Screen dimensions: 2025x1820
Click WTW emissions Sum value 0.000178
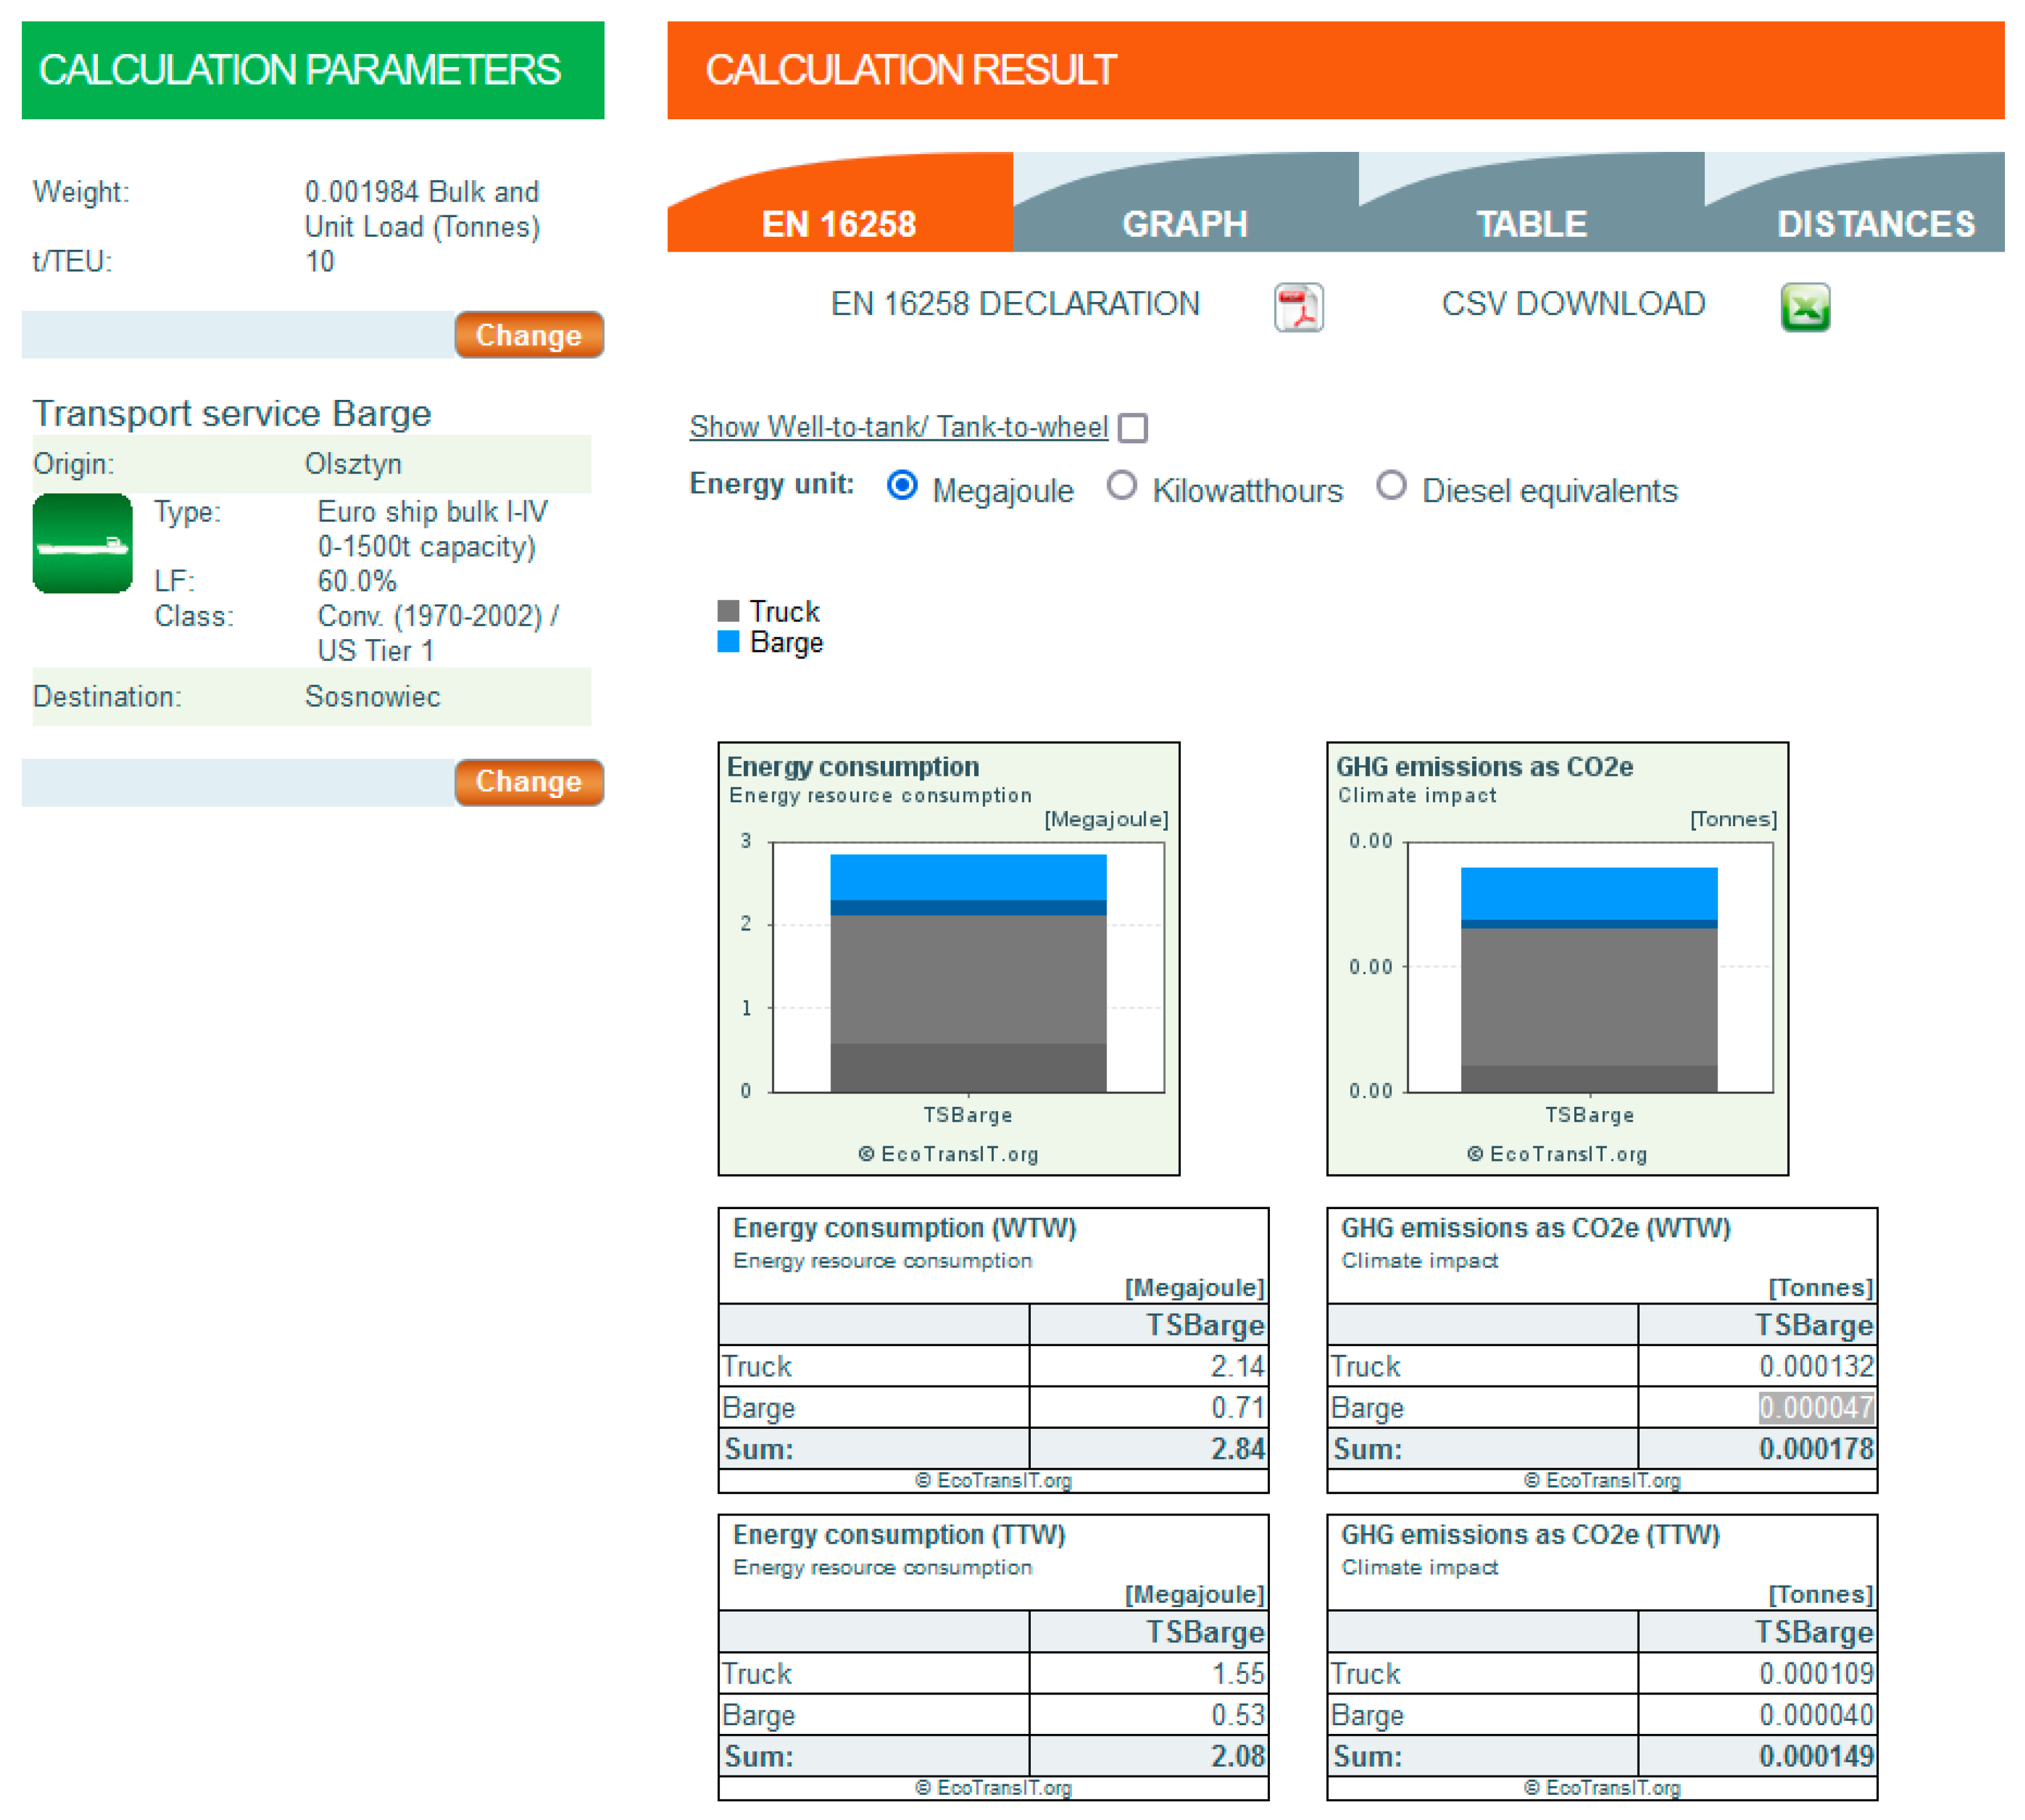coord(1816,1449)
